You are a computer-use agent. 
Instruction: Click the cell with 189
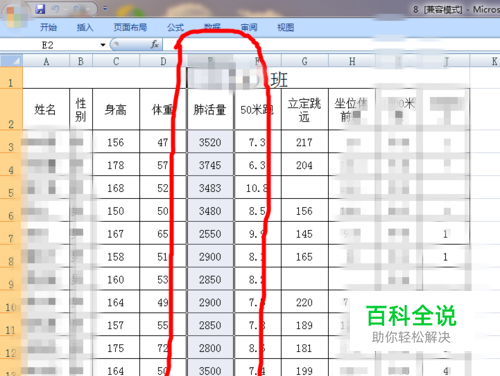coord(305,325)
